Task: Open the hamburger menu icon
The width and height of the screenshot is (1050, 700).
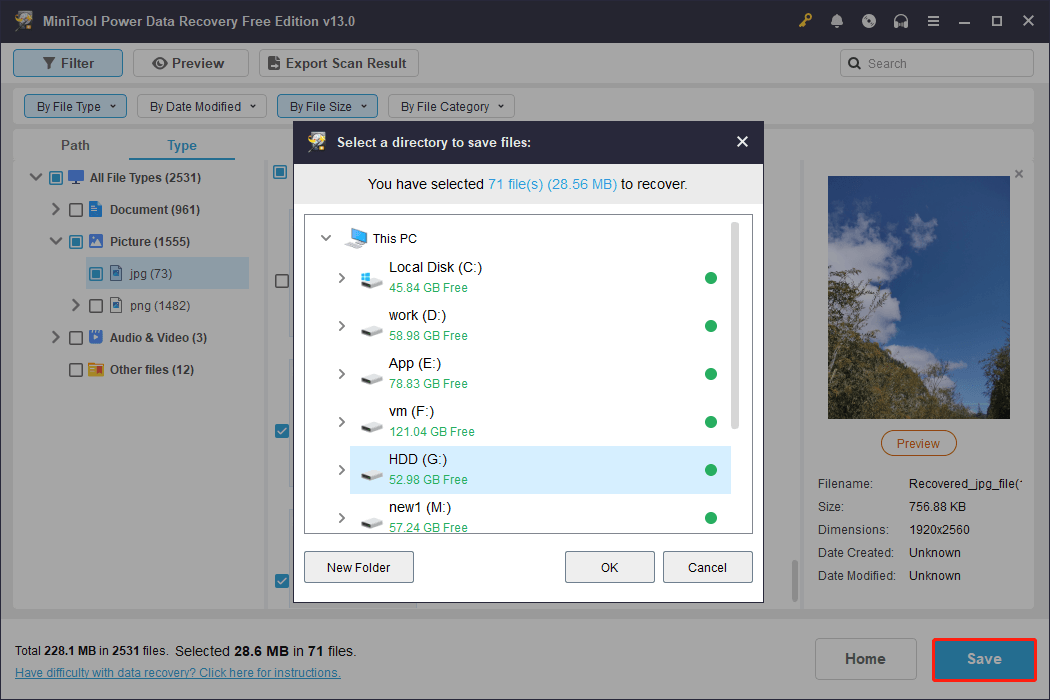Action: (x=933, y=21)
